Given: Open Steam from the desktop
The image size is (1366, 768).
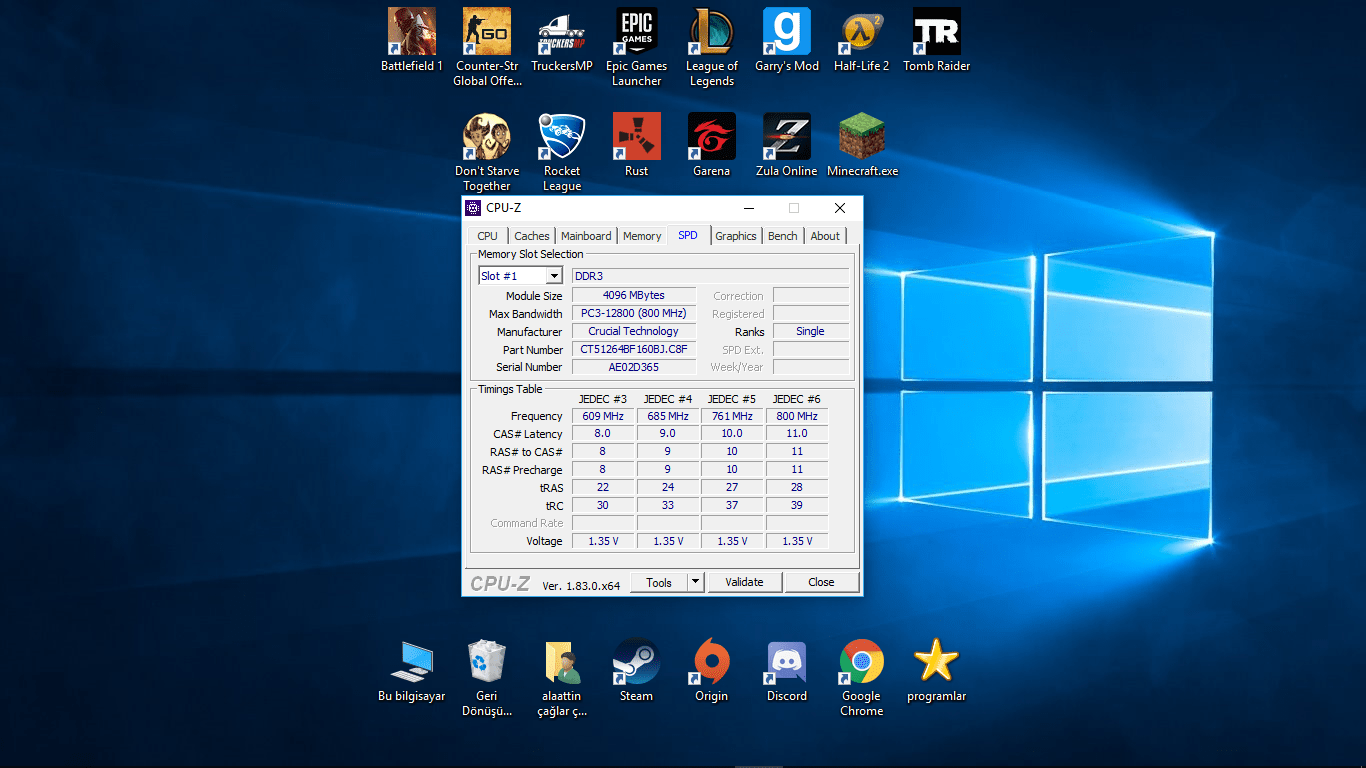Looking at the screenshot, I should coord(636,662).
